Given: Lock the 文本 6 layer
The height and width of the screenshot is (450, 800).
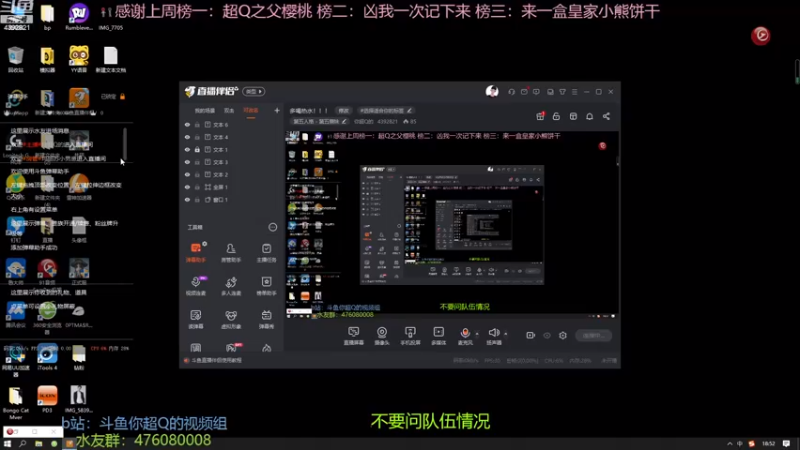Looking at the screenshot, I should click(197, 124).
